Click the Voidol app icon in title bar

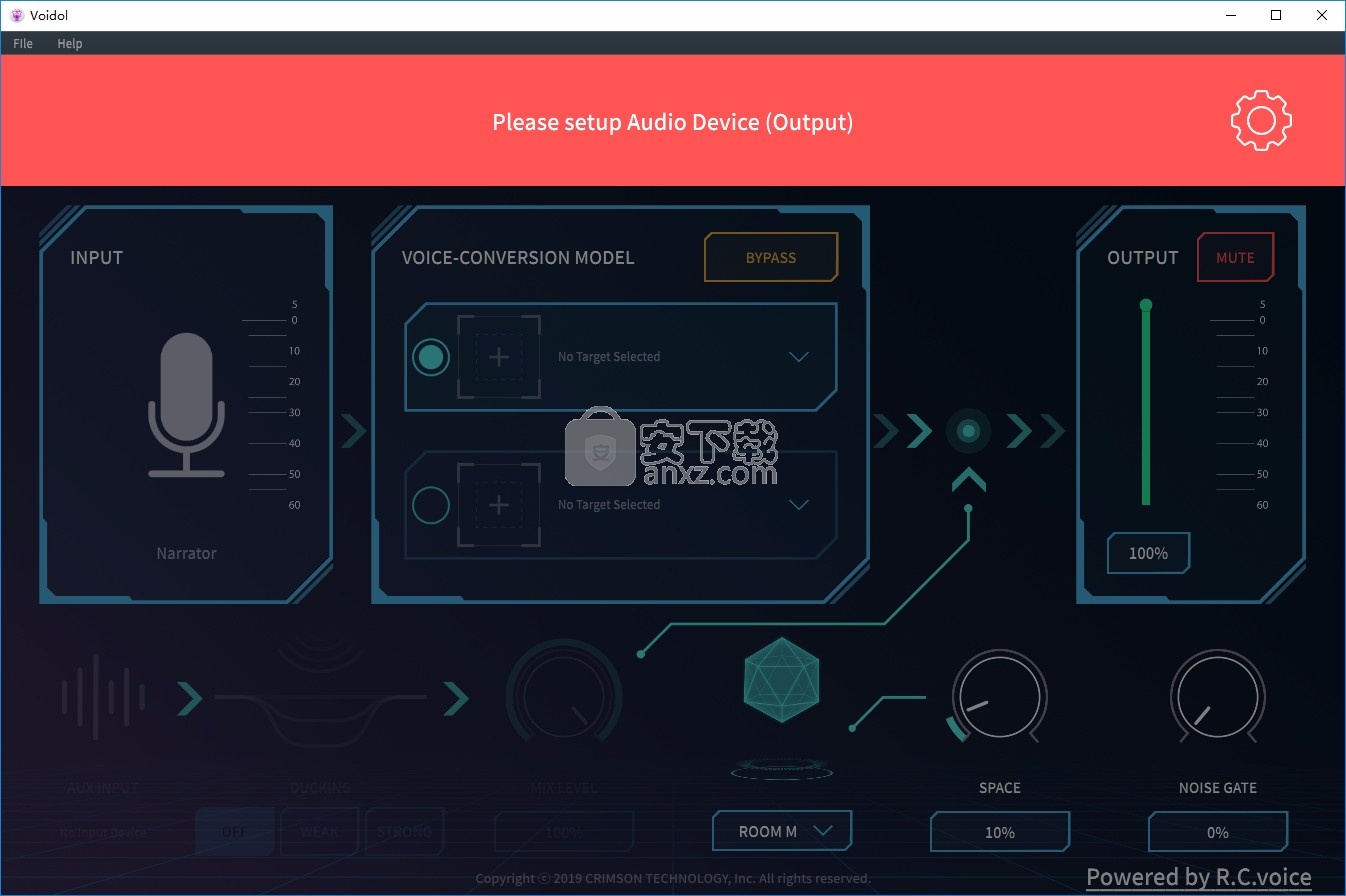tap(16, 15)
